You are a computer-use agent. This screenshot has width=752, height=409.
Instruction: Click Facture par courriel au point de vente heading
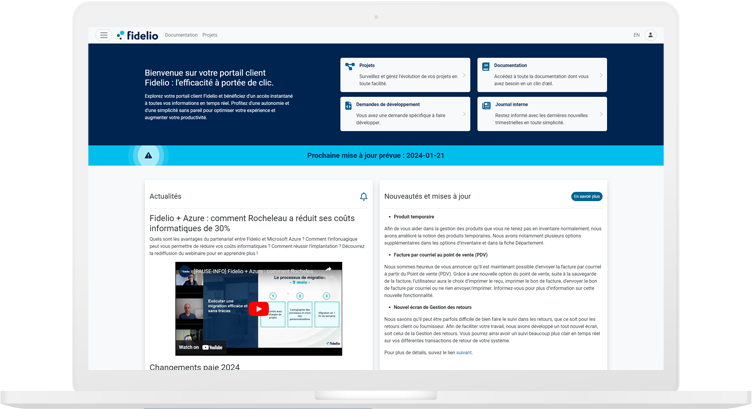[440, 255]
